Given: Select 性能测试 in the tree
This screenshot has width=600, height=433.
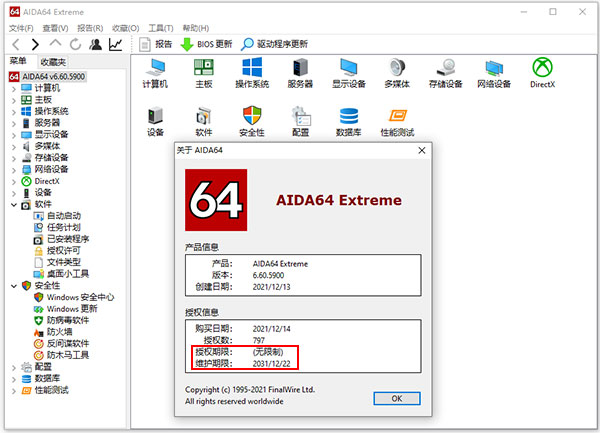Looking at the screenshot, I should pos(45,391).
